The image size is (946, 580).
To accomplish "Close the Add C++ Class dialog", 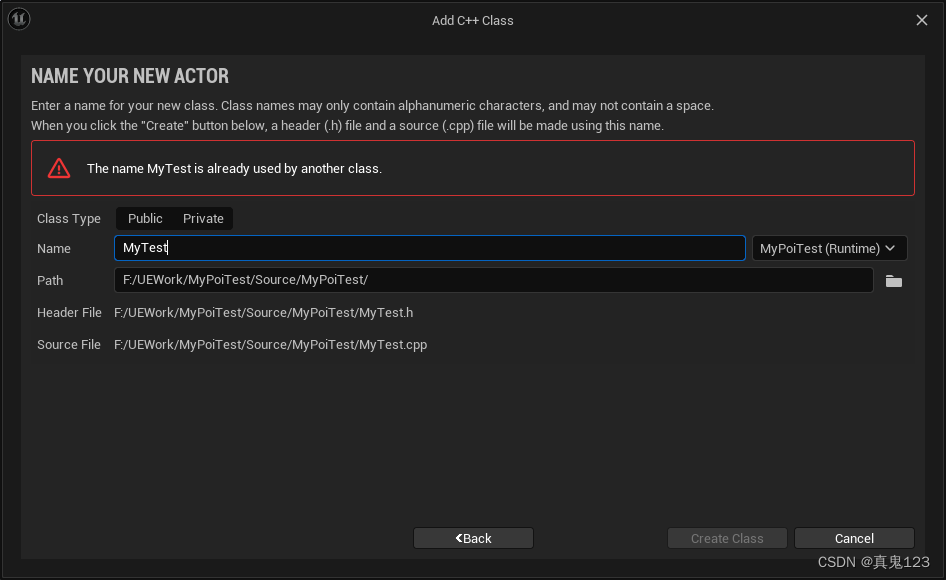I will click(x=922, y=20).
